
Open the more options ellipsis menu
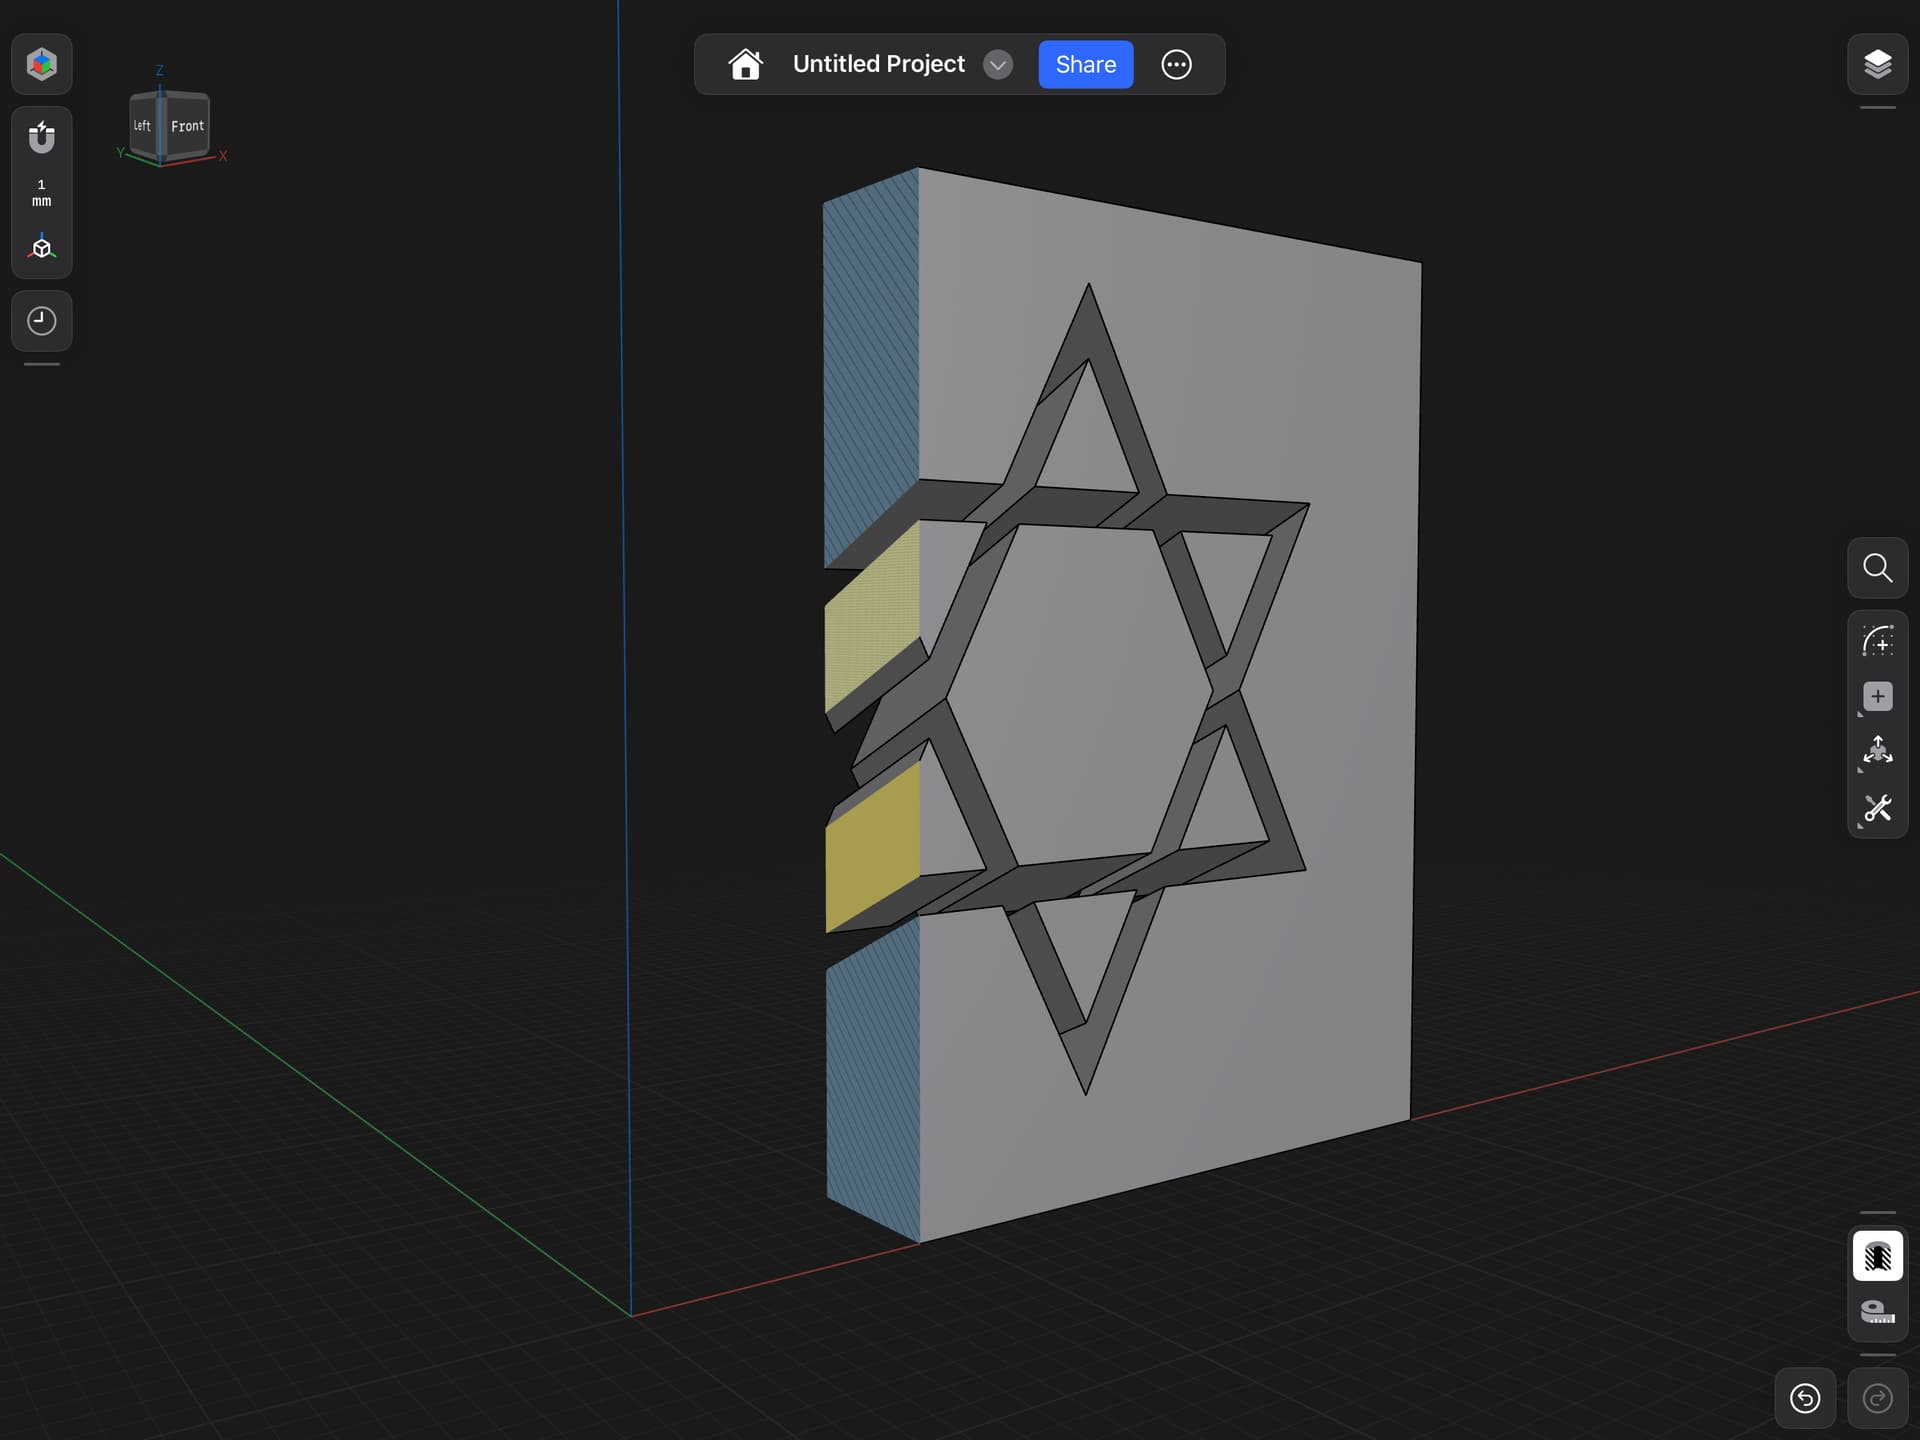1176,65
